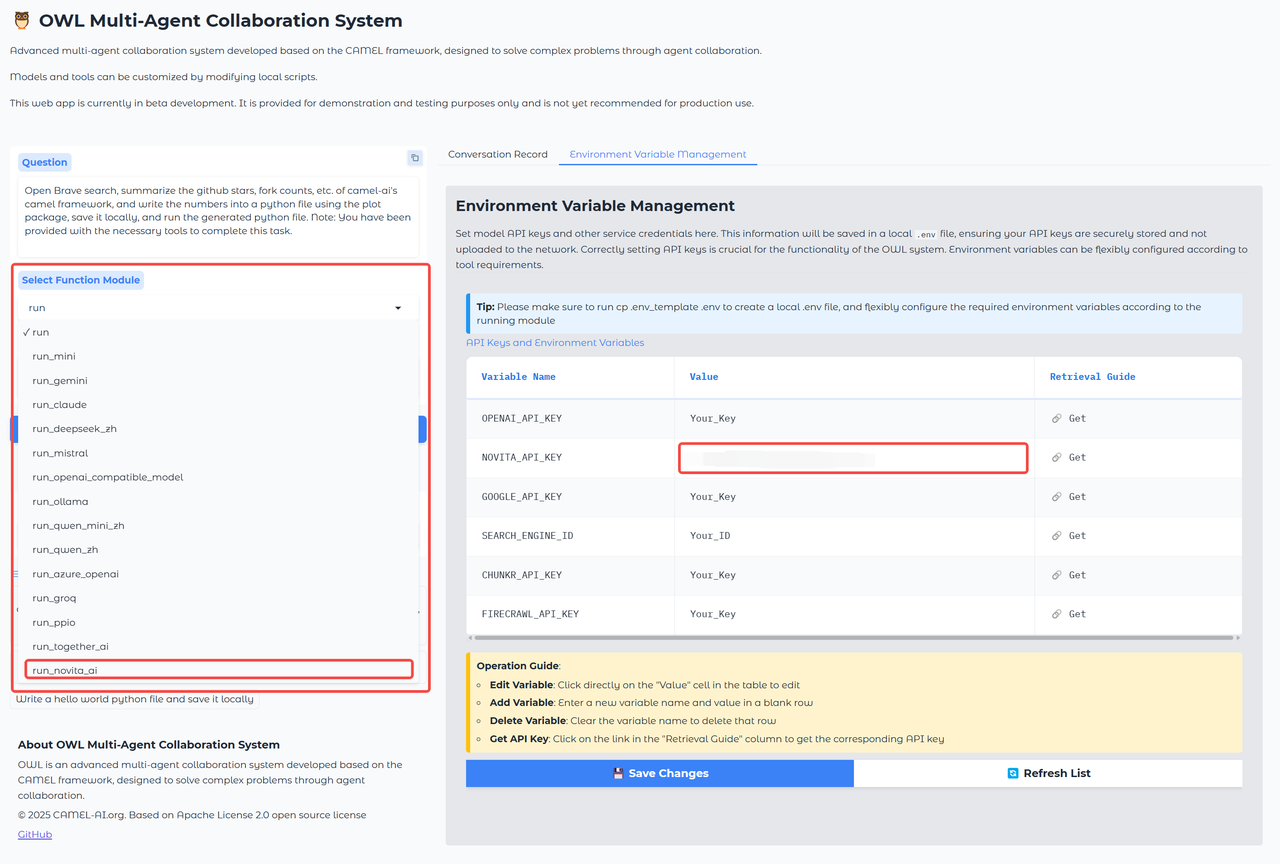Edit the NOVITA_API_KEY value cell
1280x864 pixels.
[854, 457]
